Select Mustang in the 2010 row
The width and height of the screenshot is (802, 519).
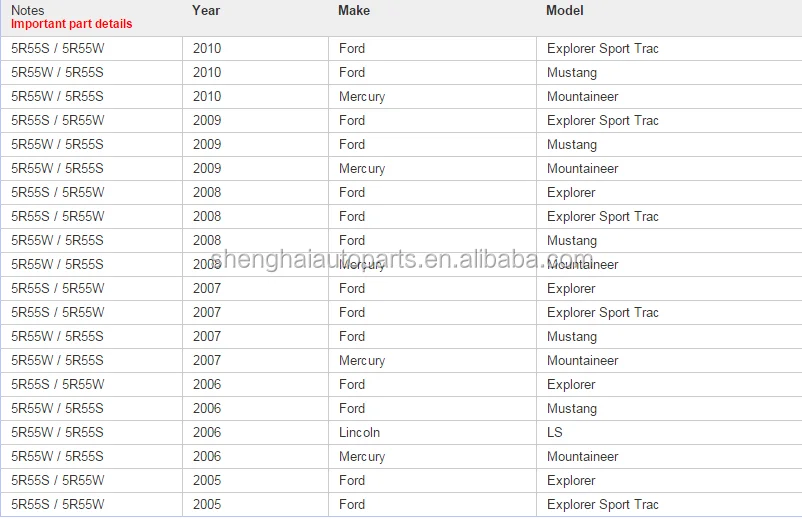[x=572, y=72]
